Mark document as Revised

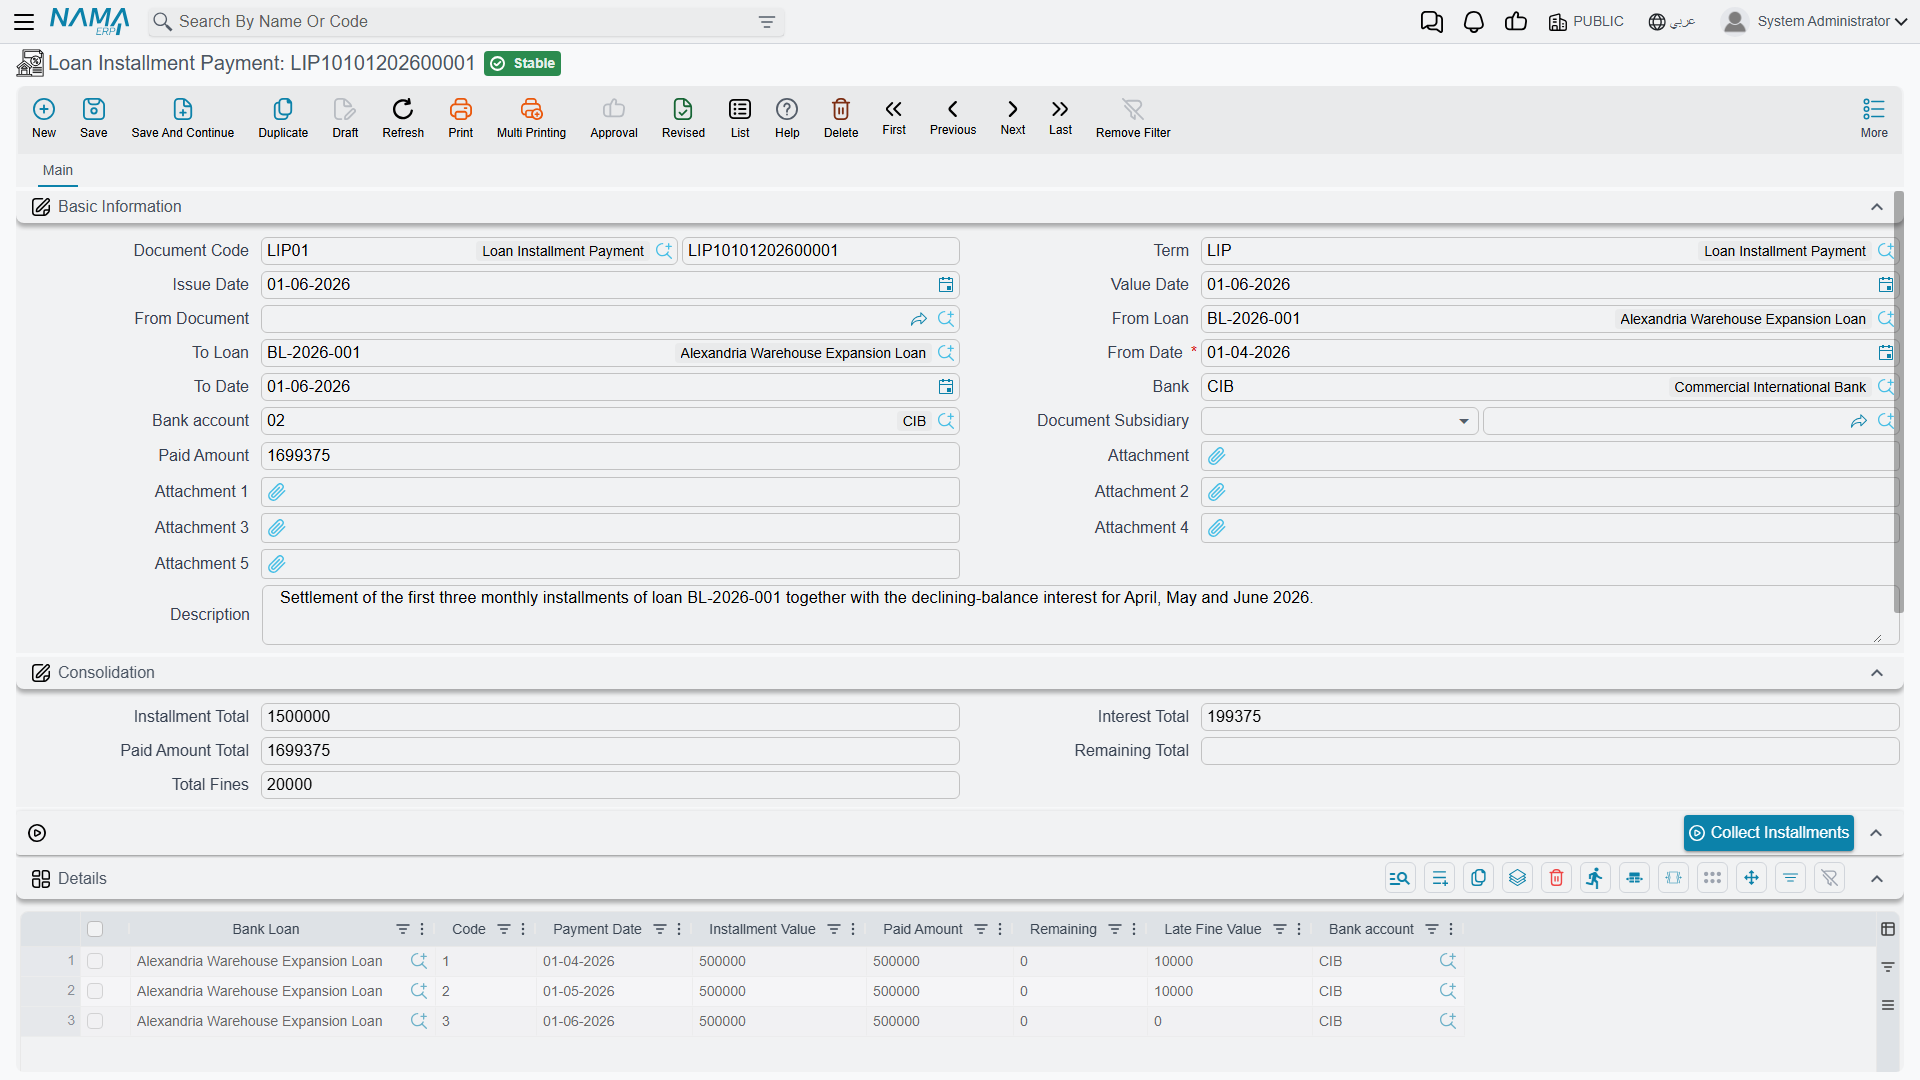click(683, 117)
